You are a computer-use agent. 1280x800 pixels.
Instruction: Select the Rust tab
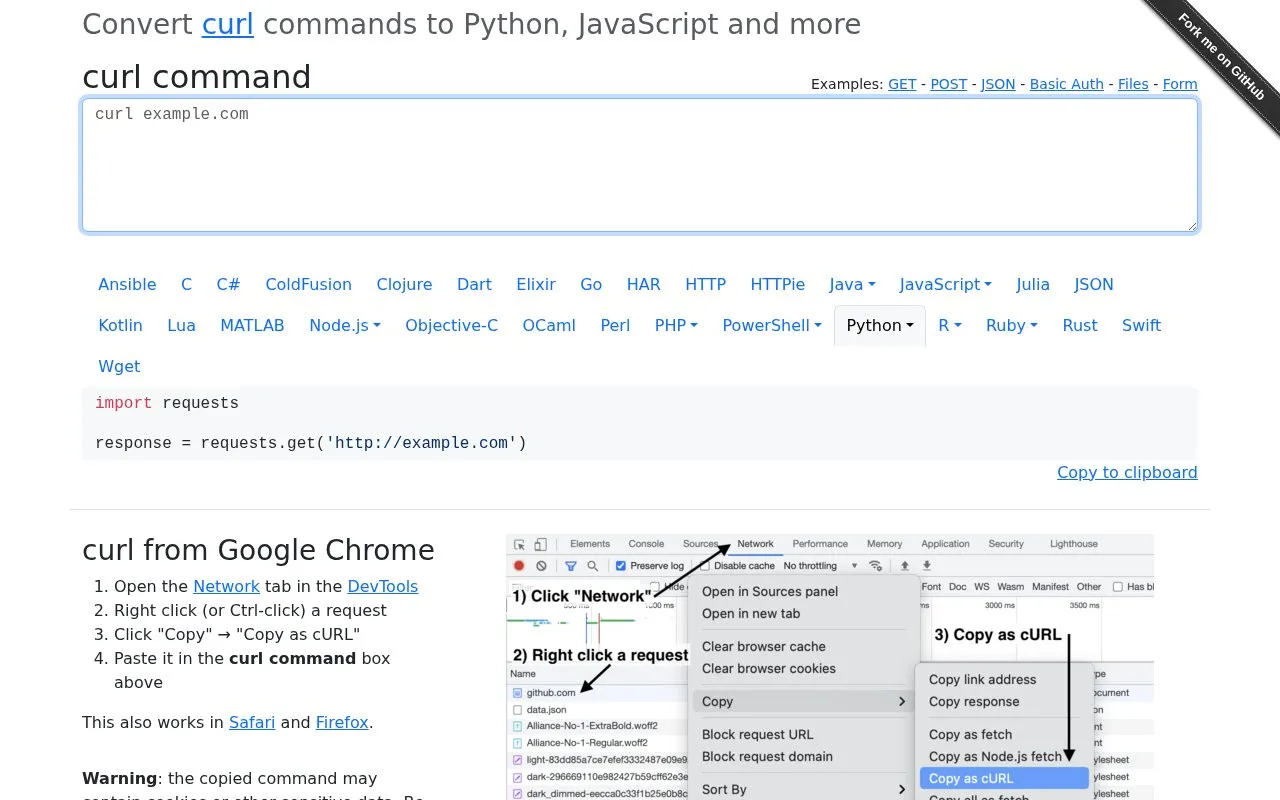tap(1080, 325)
